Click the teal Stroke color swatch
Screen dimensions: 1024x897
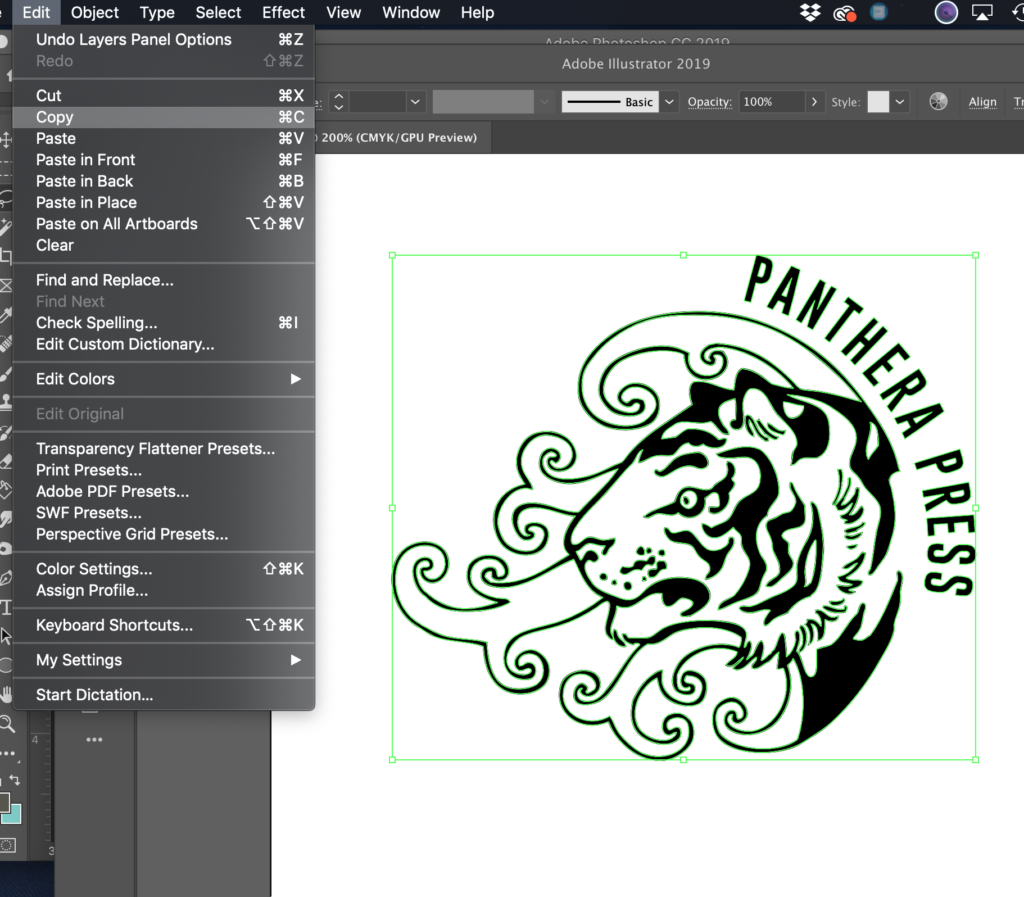12,814
